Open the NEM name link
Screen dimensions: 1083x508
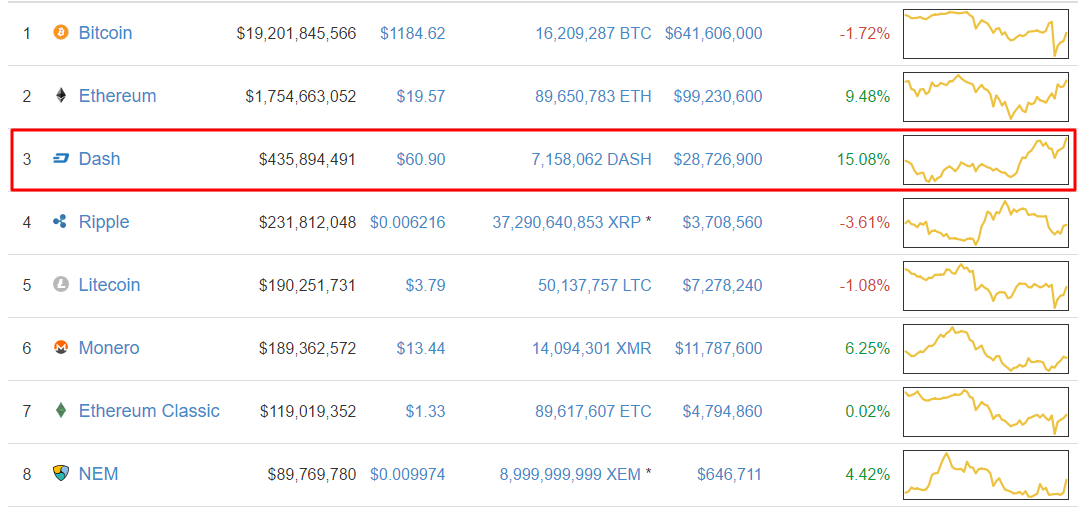tap(98, 474)
